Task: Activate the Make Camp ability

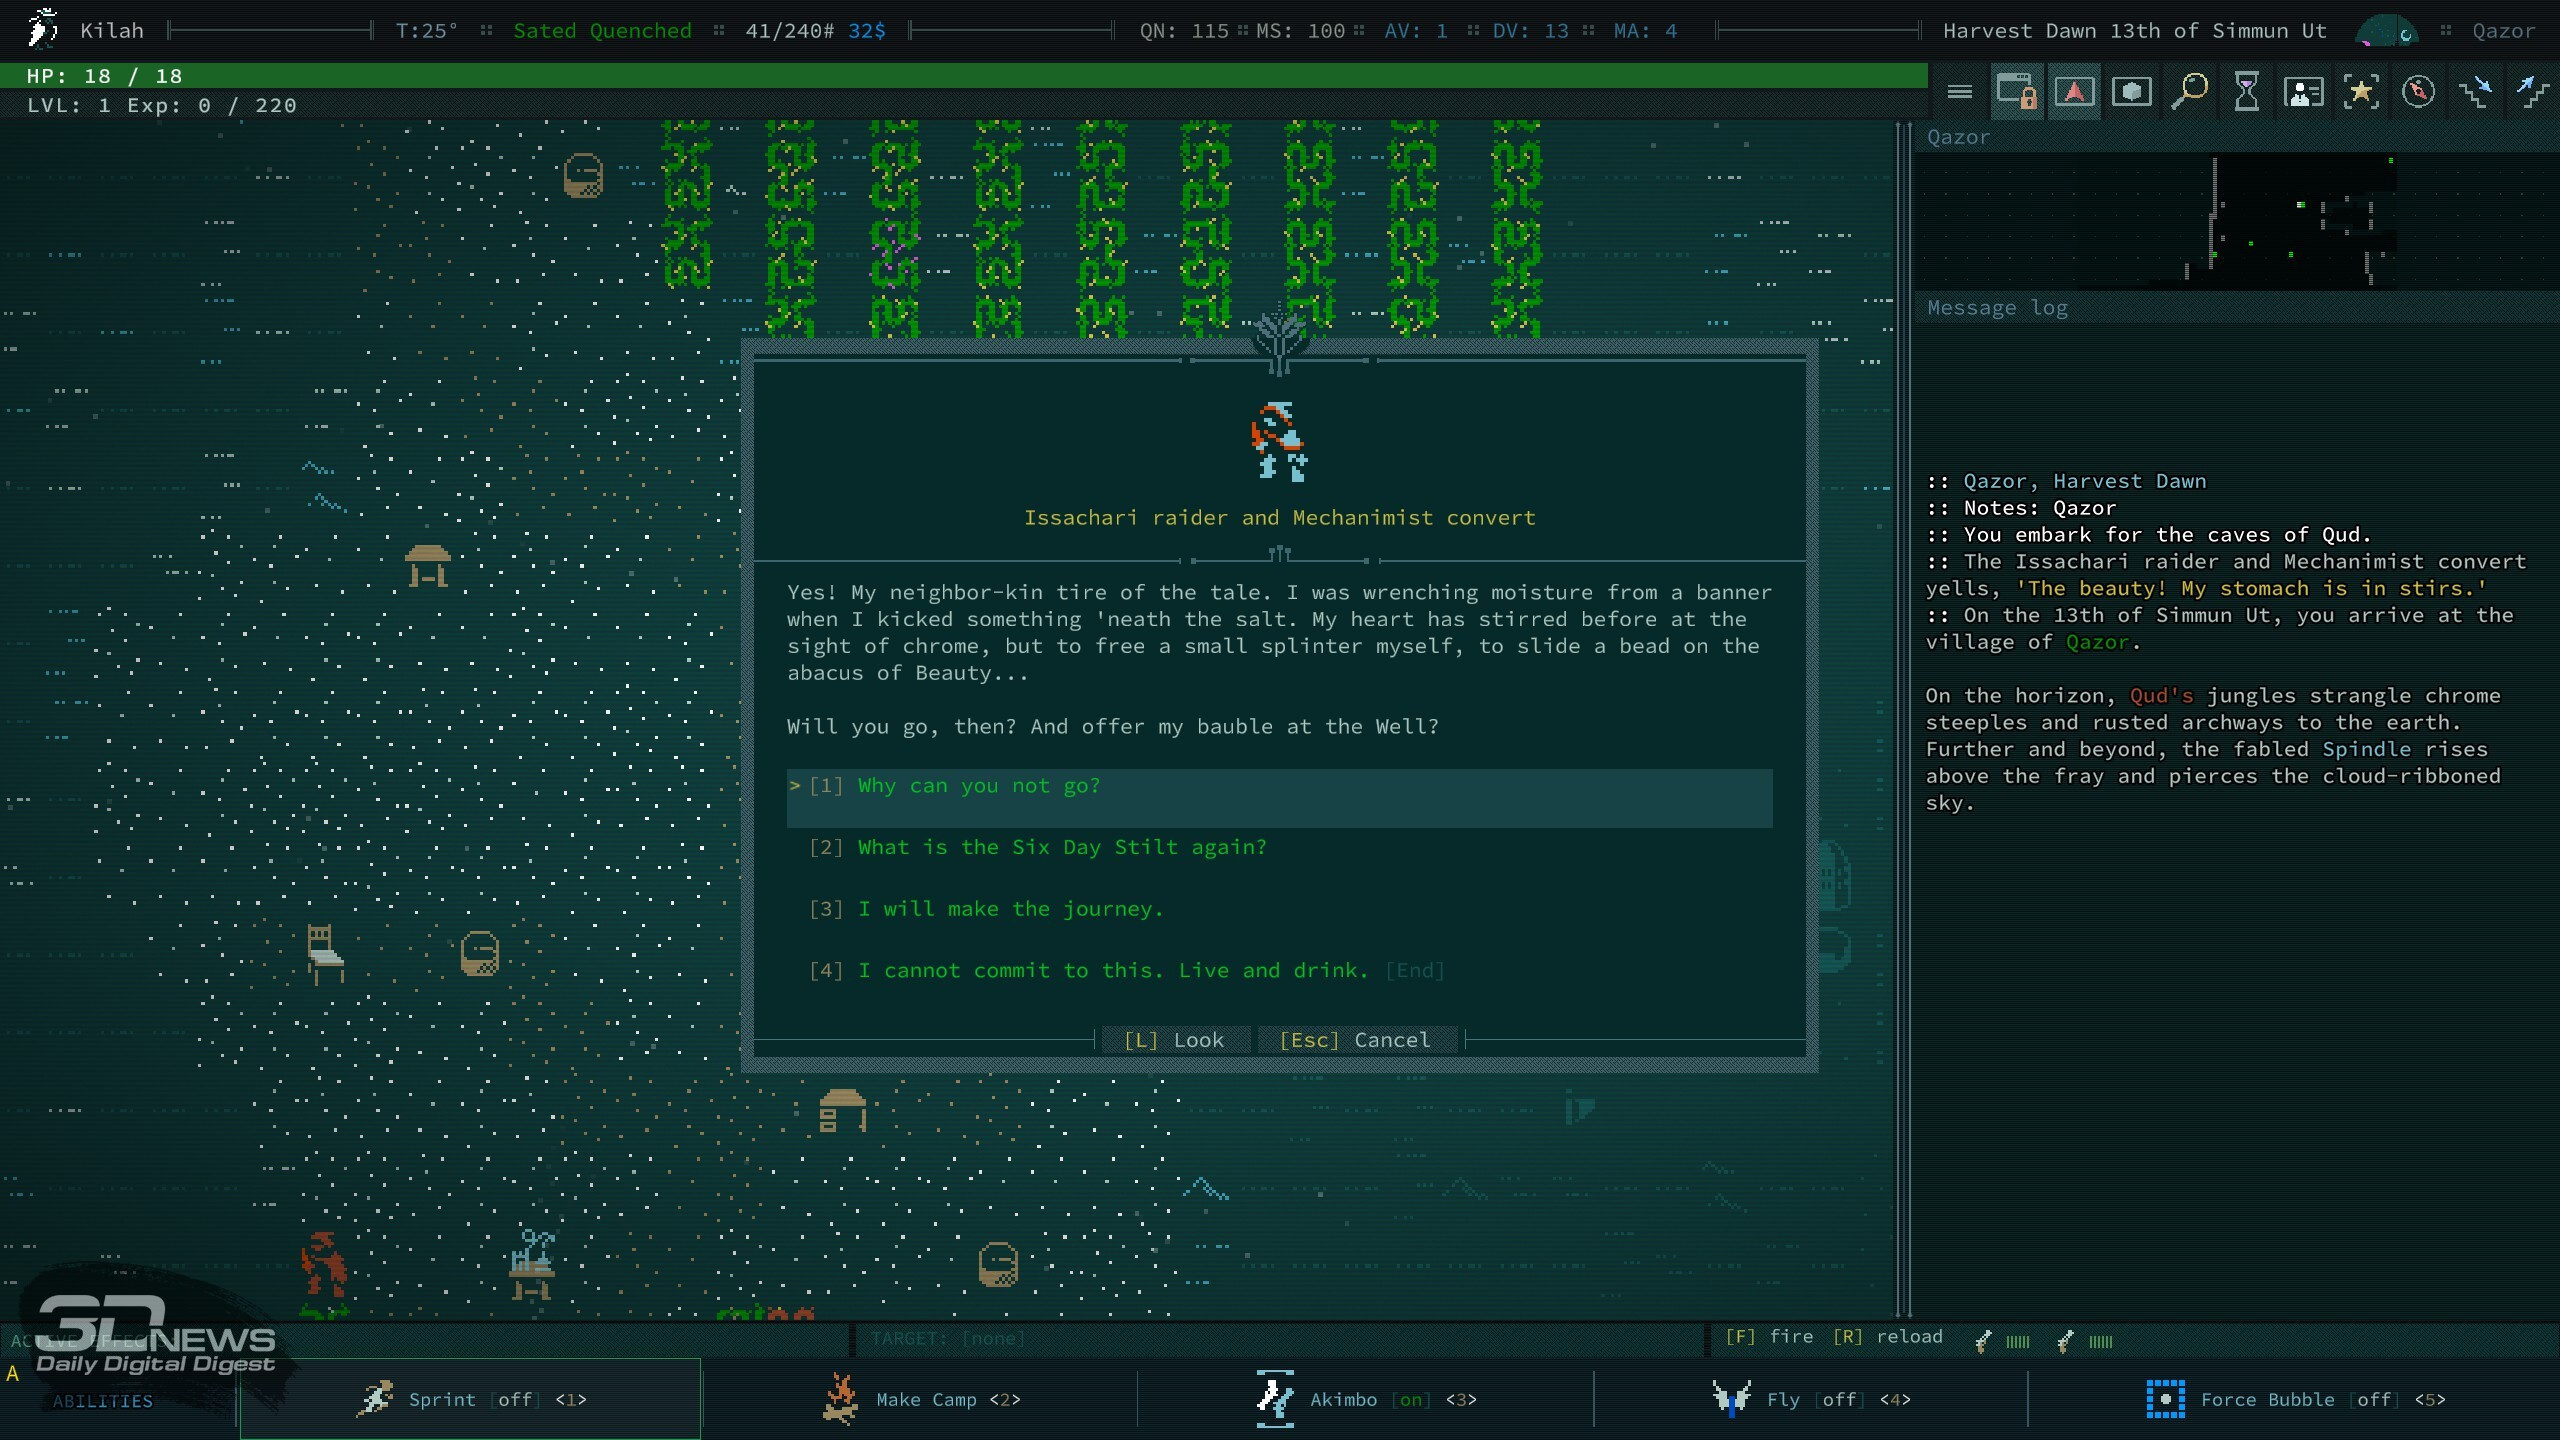Action: point(920,1399)
